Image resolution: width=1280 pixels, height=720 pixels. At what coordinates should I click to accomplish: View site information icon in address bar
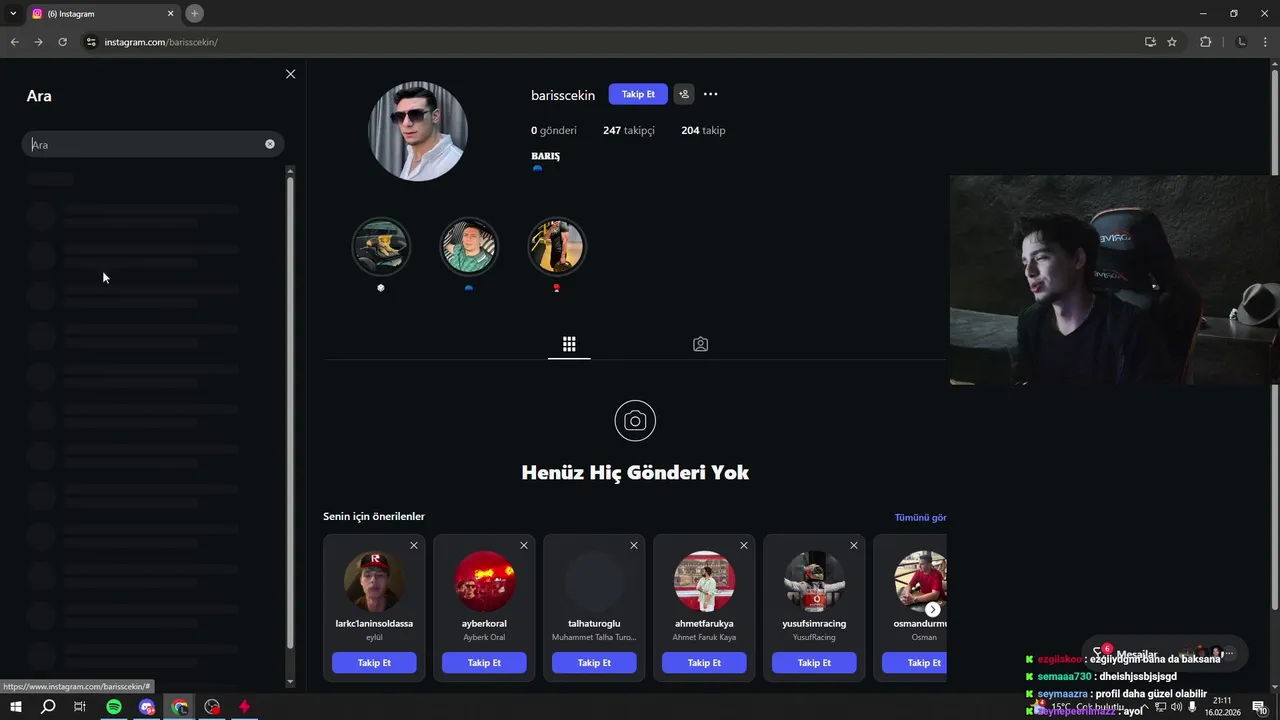coord(90,42)
